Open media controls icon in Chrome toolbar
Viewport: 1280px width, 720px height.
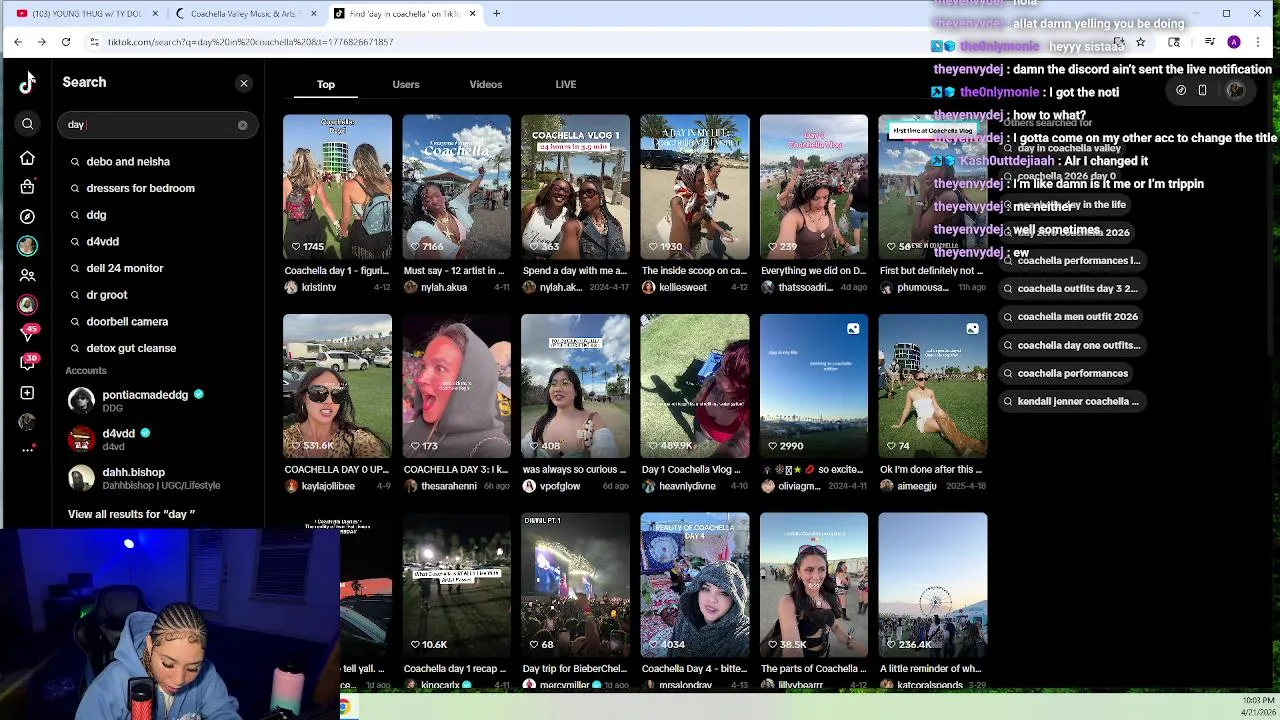coord(1209,42)
